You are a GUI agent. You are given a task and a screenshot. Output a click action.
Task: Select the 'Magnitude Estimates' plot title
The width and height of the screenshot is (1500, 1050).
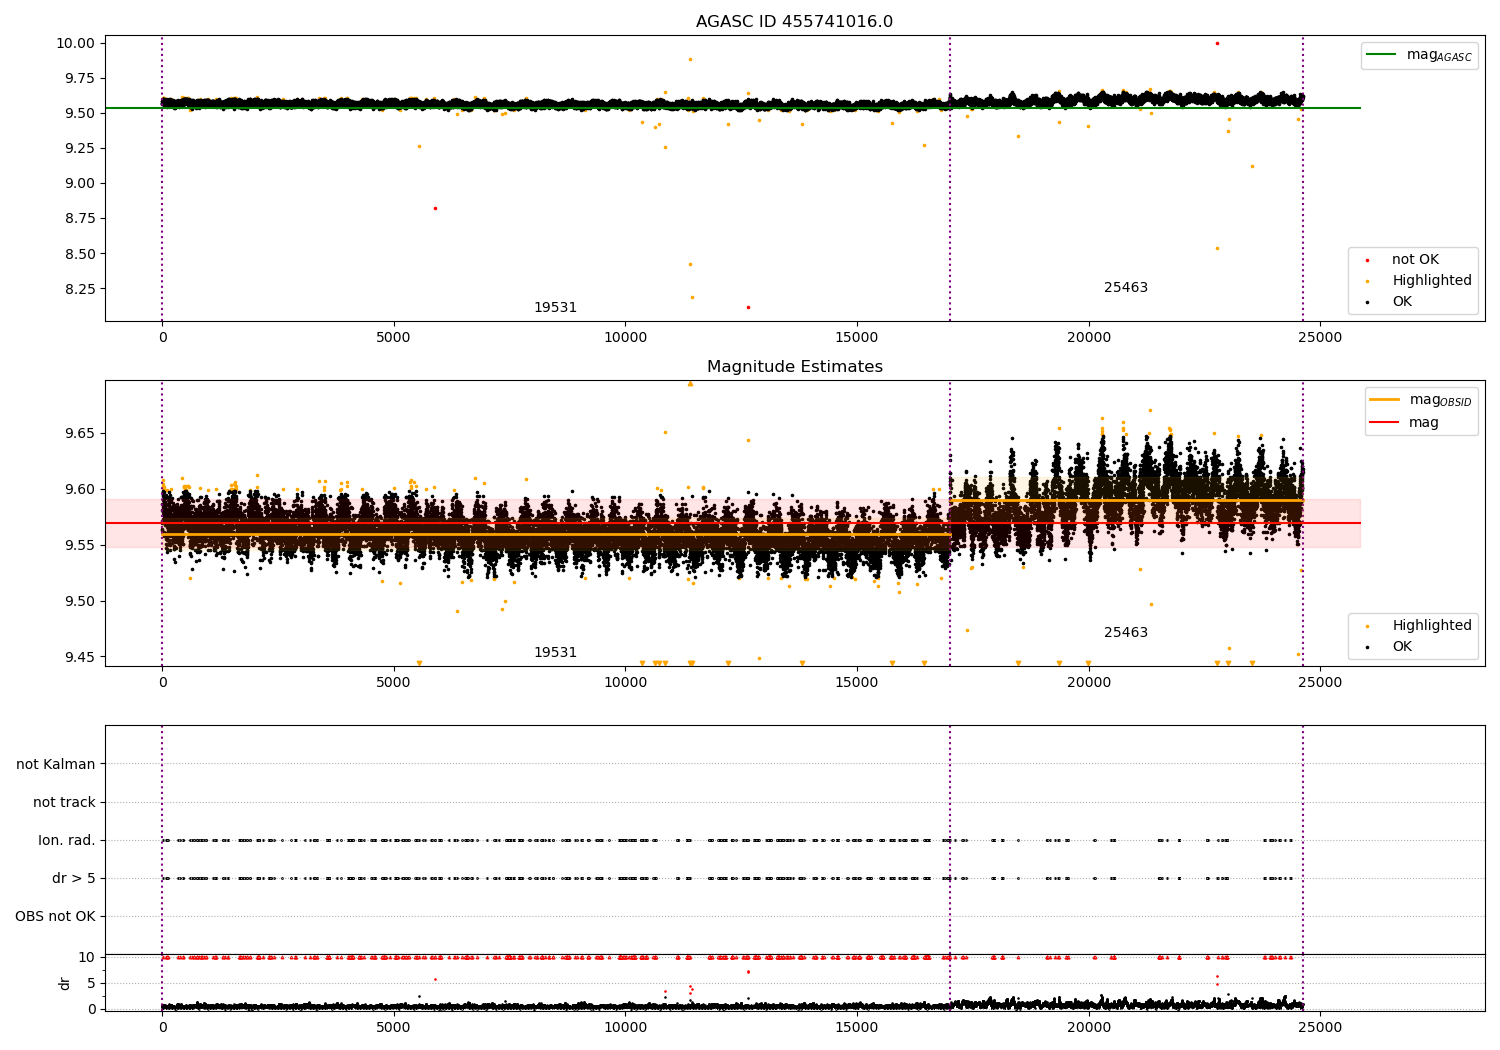pyautogui.click(x=794, y=367)
